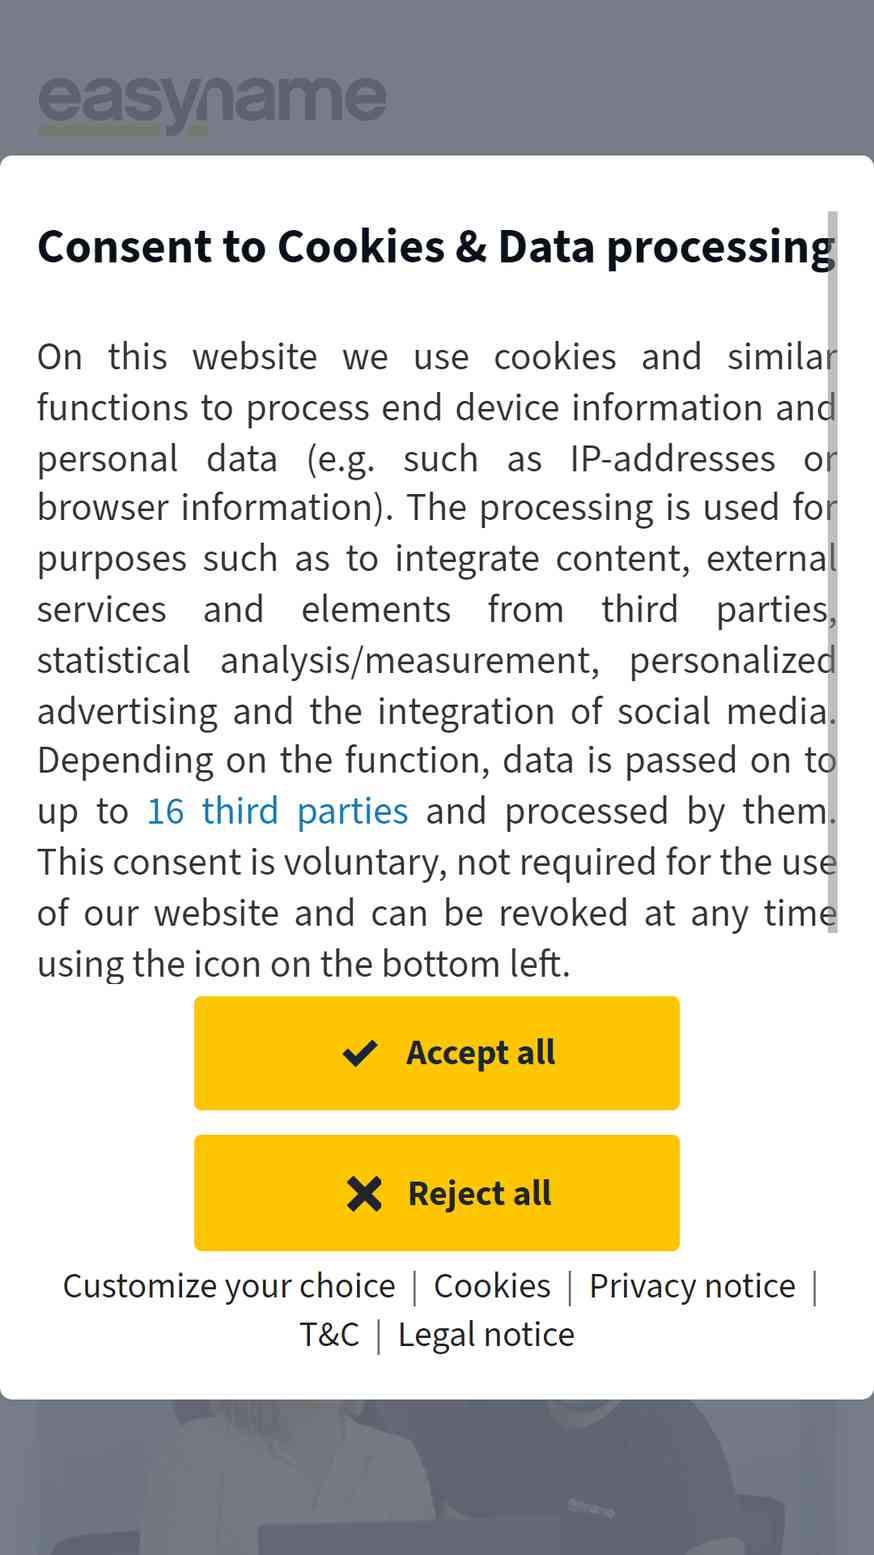The width and height of the screenshot is (874, 1555).
Task: Open the T&C link
Action: pos(329,1335)
